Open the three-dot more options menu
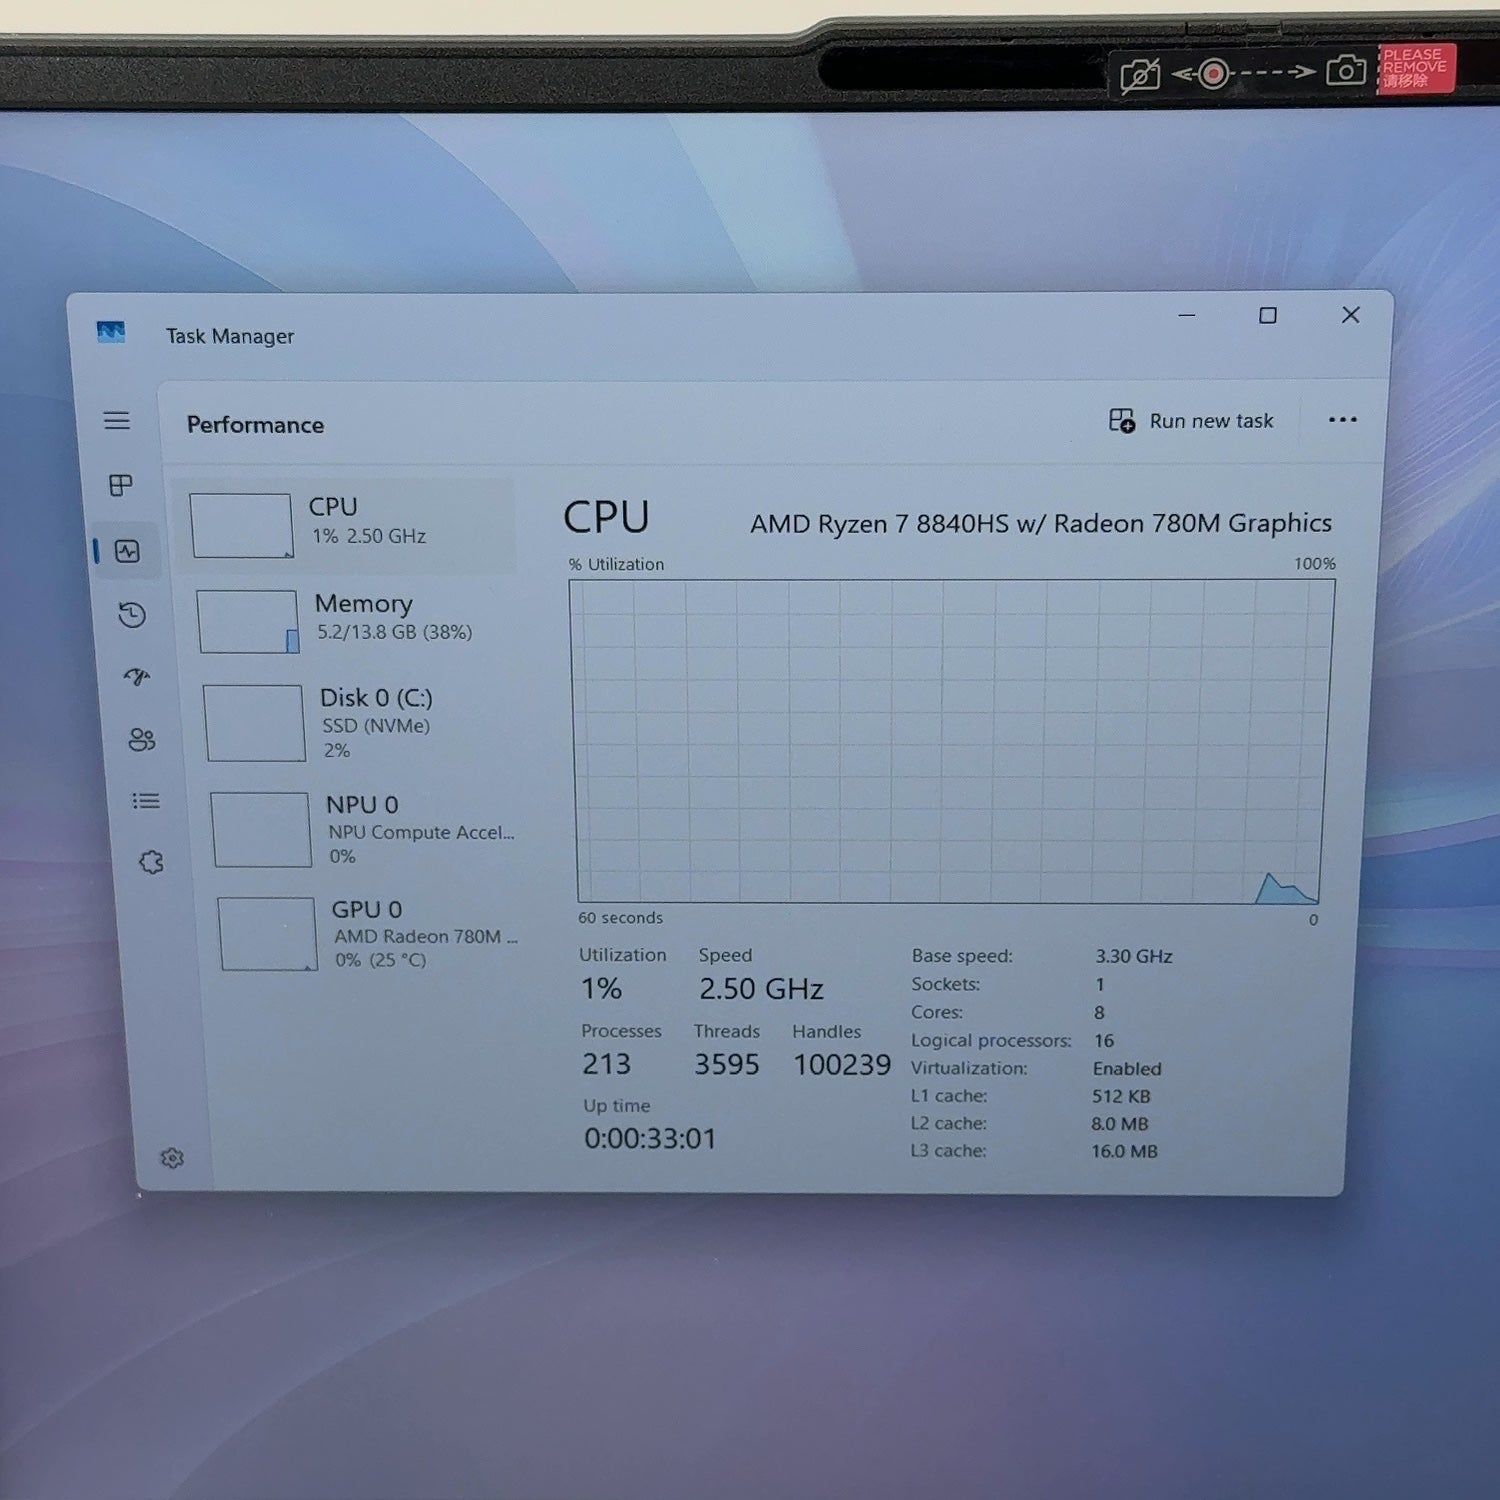 click(x=1343, y=420)
